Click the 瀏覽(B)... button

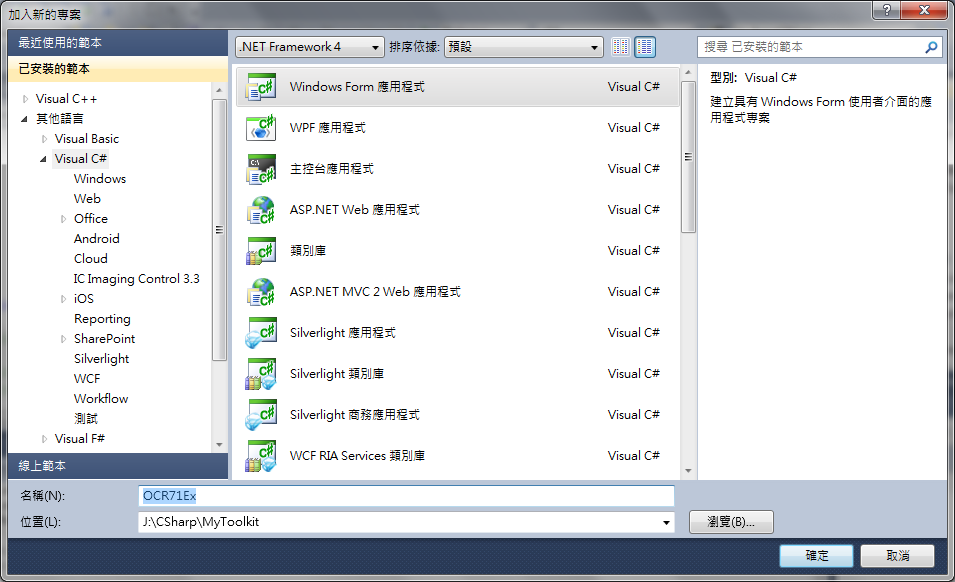(x=731, y=522)
